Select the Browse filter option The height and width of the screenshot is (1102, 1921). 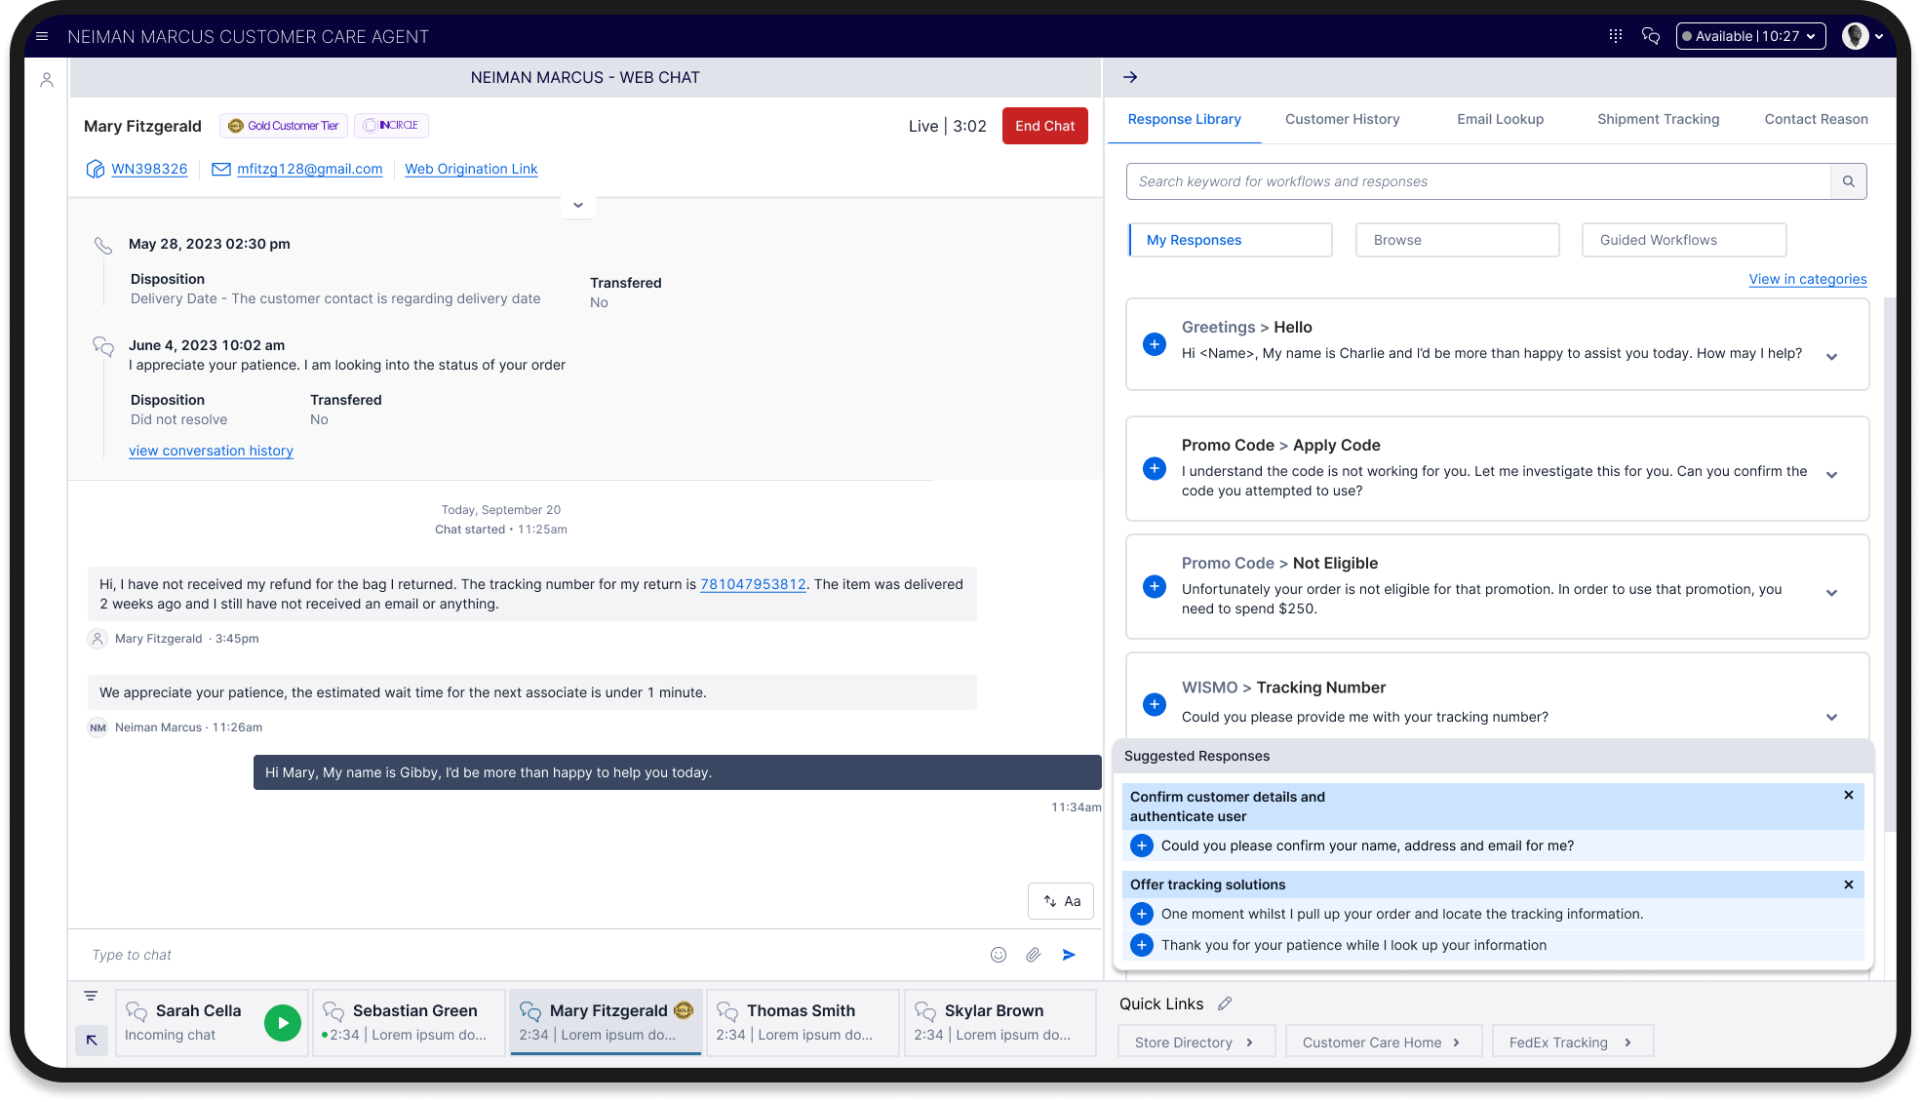point(1456,240)
